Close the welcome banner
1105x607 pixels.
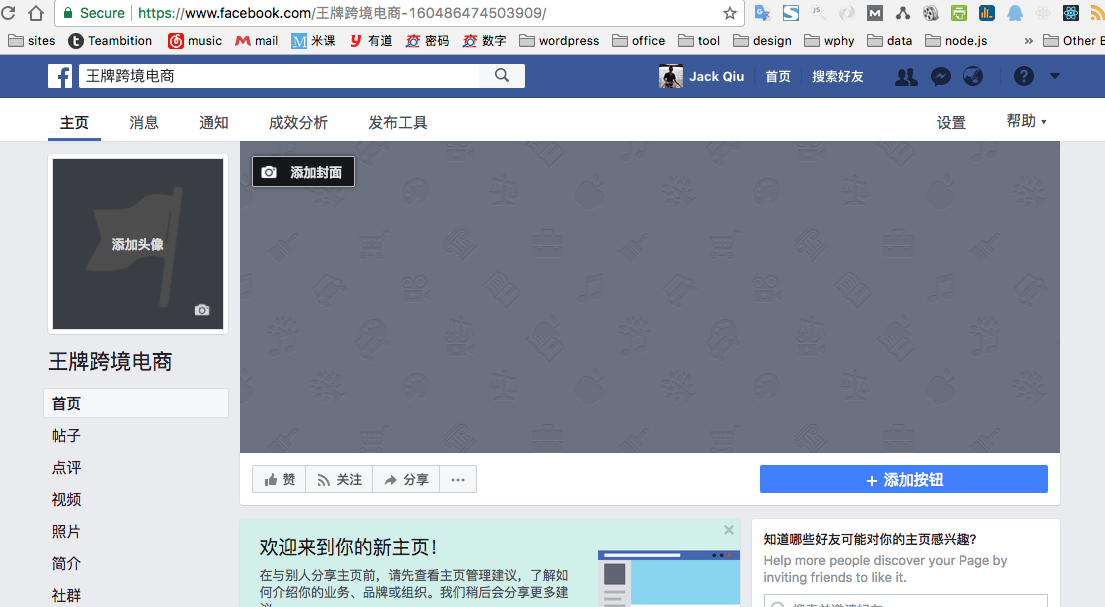click(729, 530)
